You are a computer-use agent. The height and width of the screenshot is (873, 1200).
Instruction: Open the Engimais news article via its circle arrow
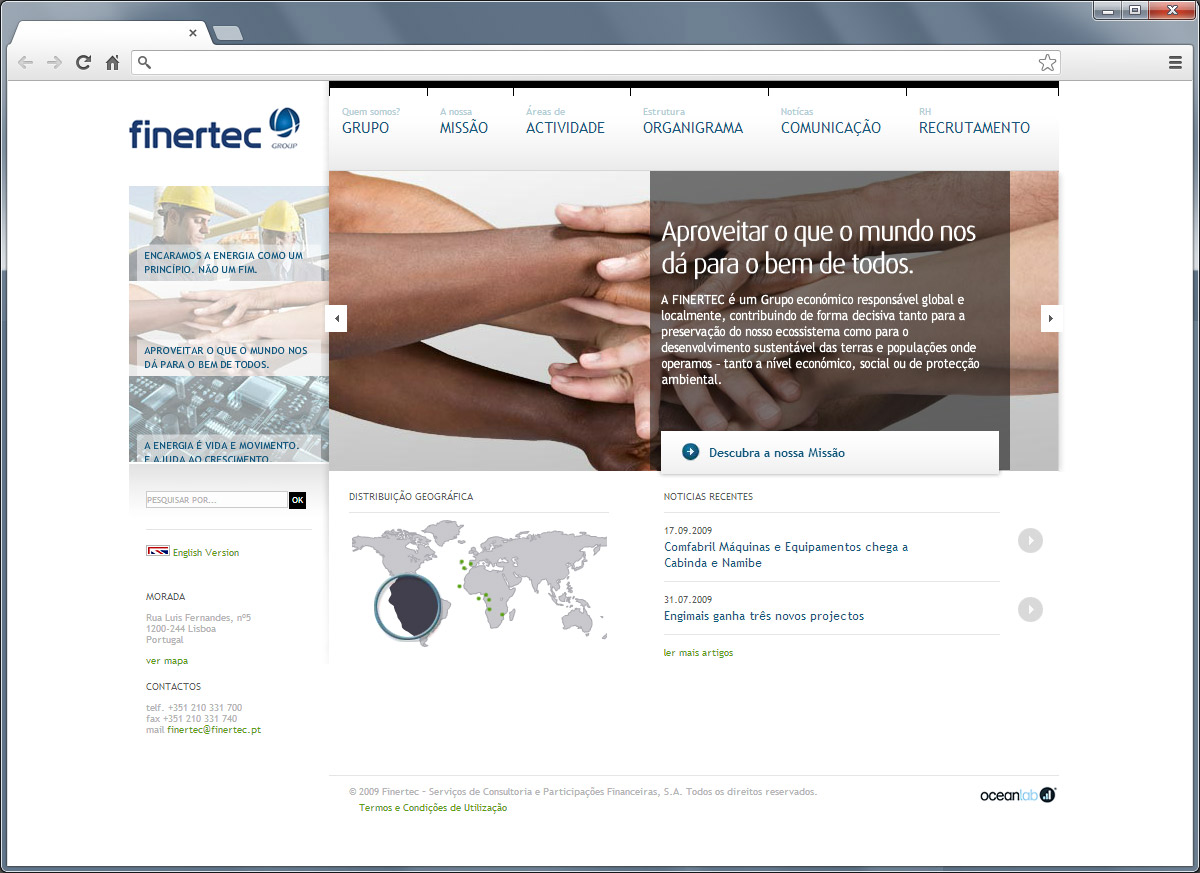1030,609
